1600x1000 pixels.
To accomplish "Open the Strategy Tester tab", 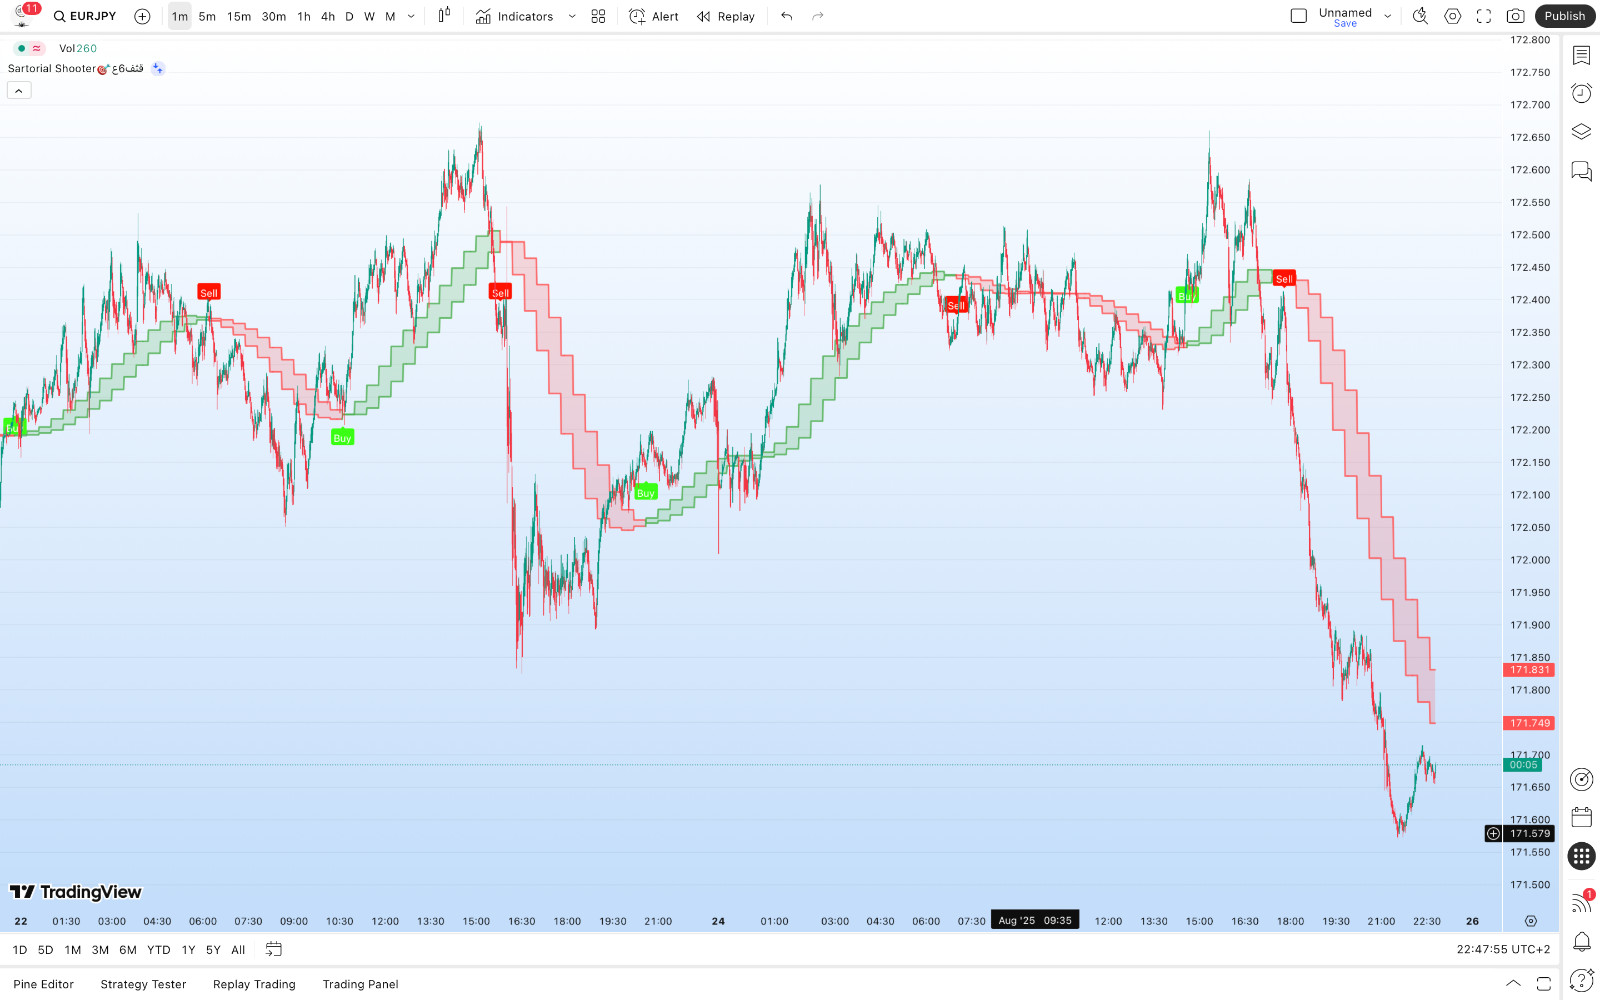I will [143, 984].
